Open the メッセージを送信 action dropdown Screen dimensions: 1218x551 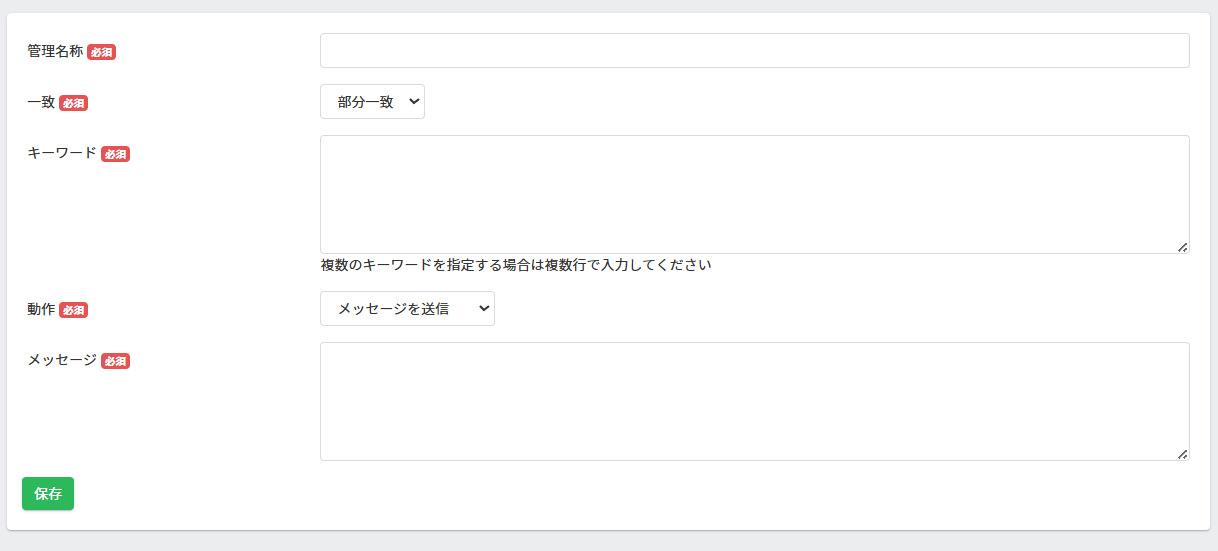point(407,309)
